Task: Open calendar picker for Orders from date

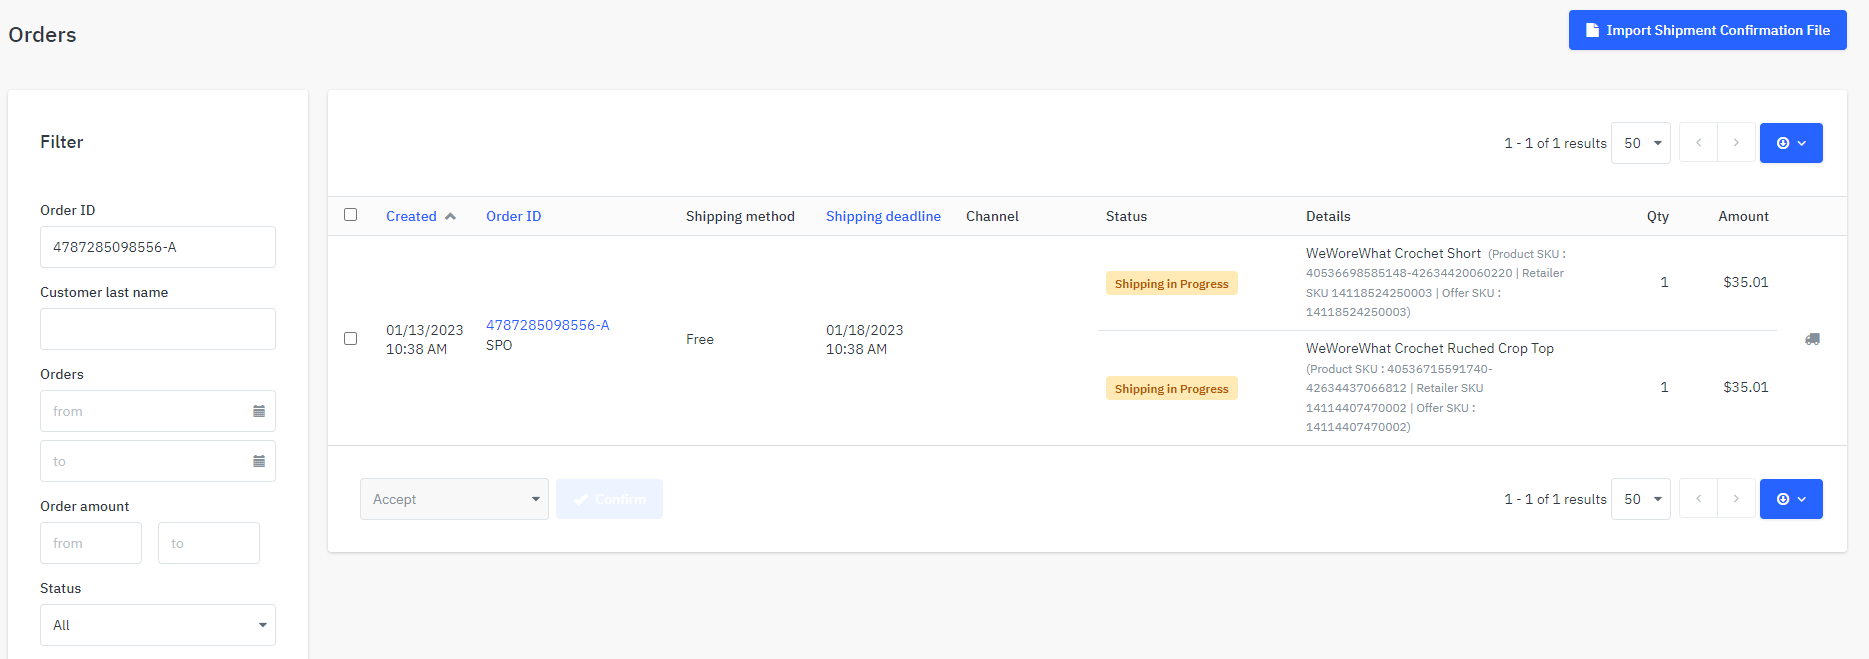Action: point(259,411)
